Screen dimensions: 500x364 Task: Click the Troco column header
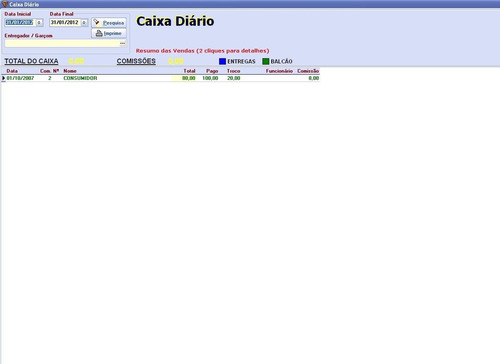233,71
